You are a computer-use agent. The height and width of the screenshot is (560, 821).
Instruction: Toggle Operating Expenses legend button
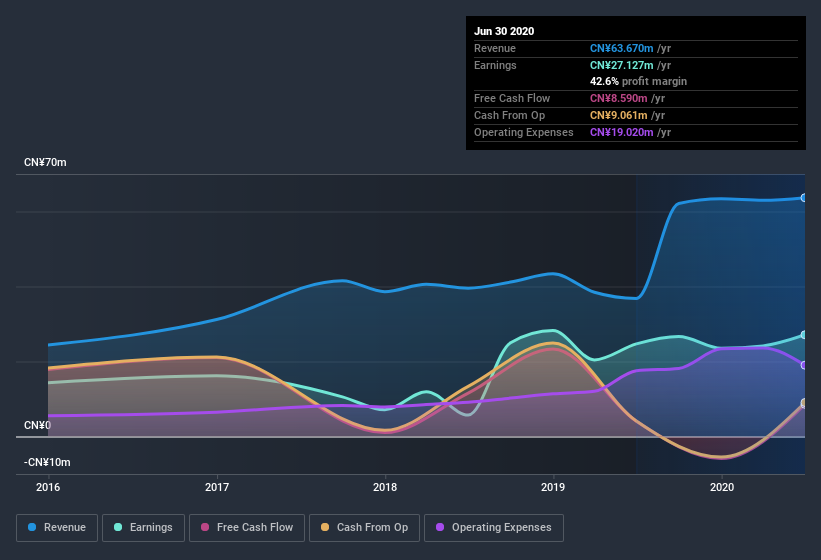[494, 528]
